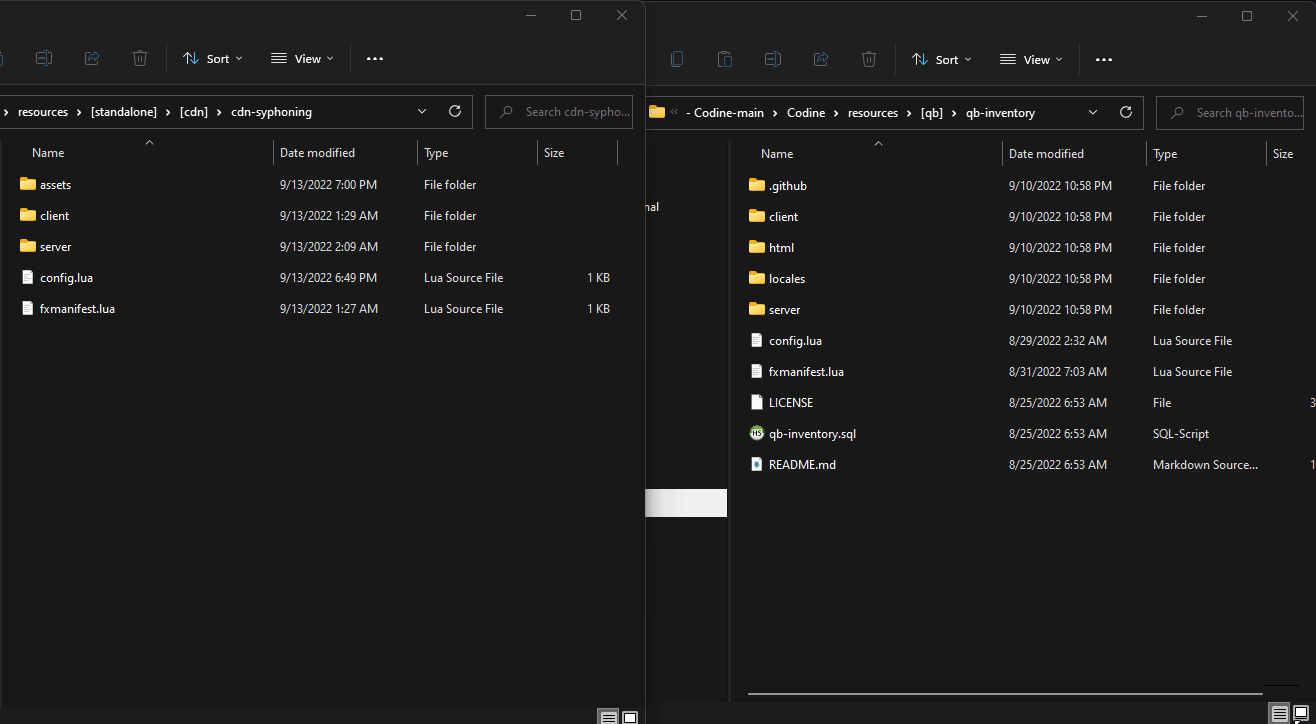This screenshot has height=724, width=1316.
Task: Open the Sort dropdown in left window
Action: click(x=213, y=59)
